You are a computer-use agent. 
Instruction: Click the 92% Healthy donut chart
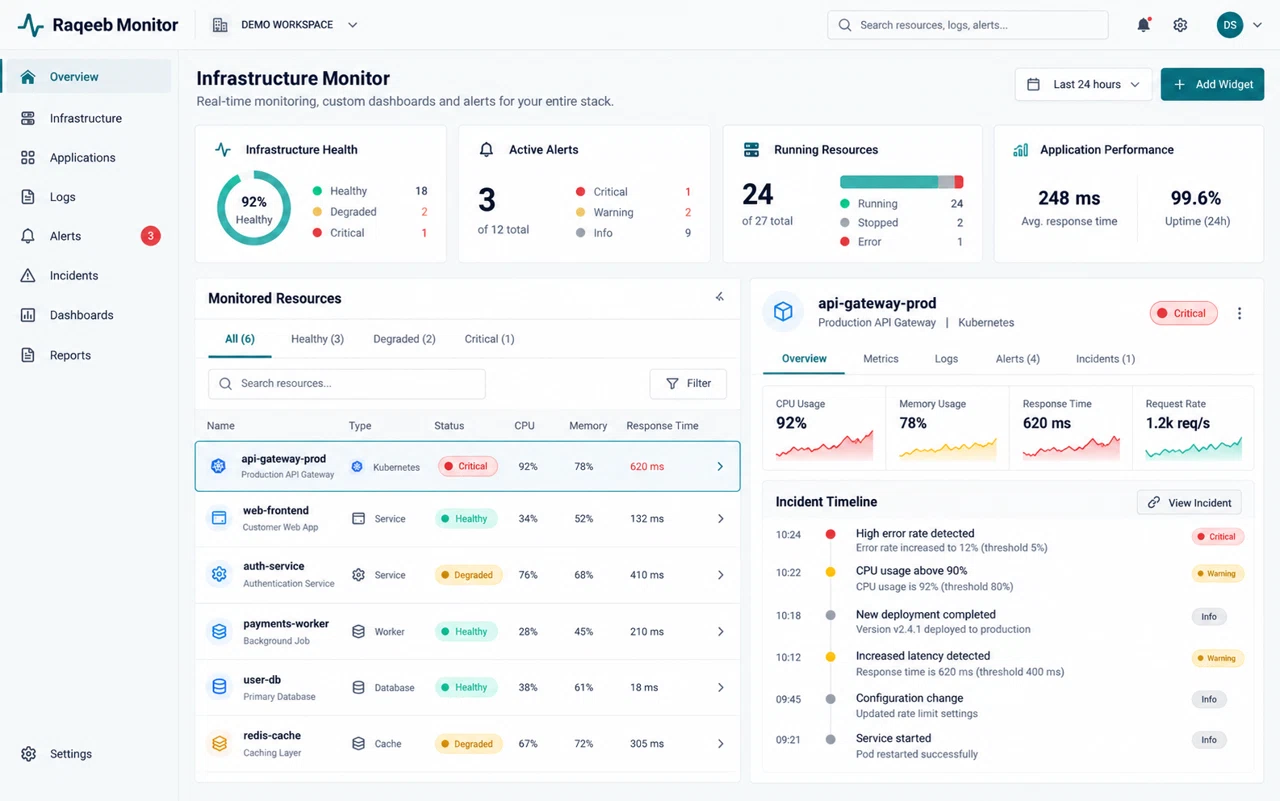click(254, 209)
